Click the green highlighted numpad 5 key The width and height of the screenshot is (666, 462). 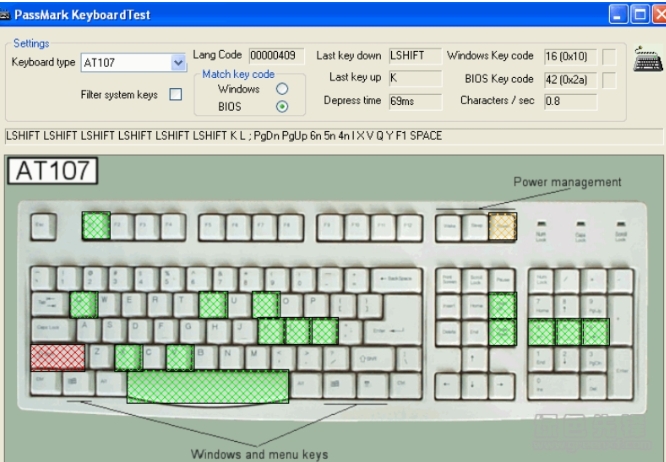(569, 332)
